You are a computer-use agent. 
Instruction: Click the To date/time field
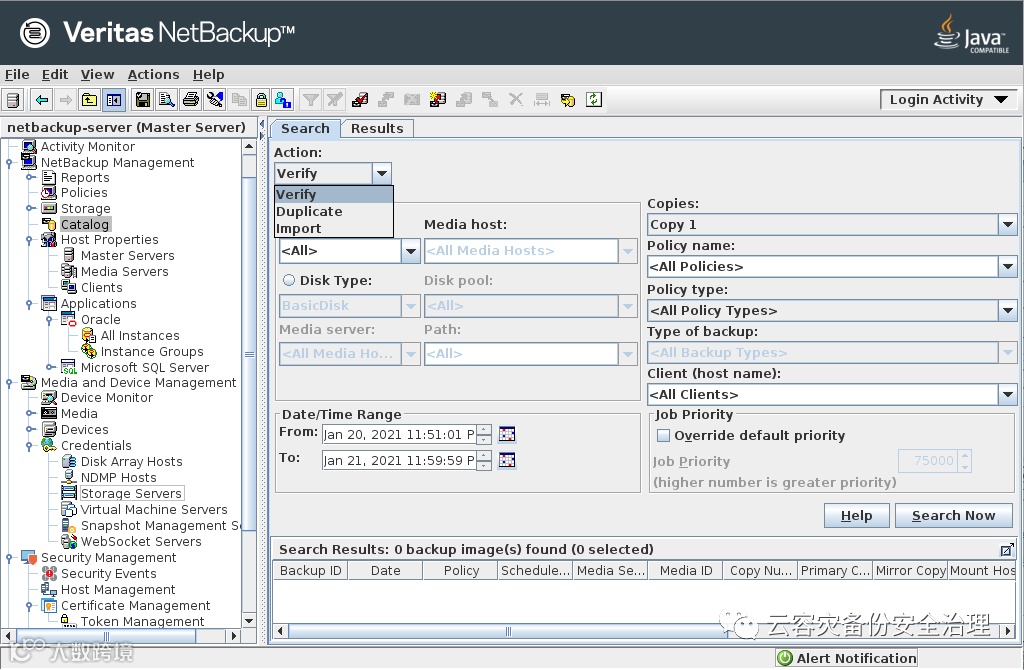click(399, 460)
